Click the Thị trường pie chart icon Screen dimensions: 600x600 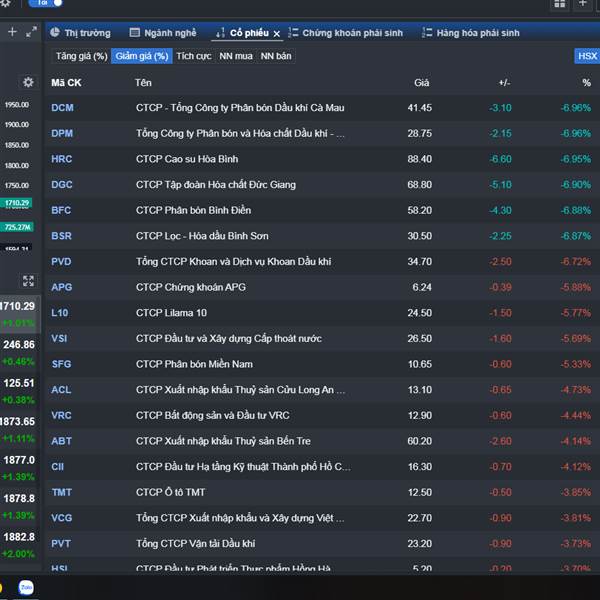pos(55,33)
